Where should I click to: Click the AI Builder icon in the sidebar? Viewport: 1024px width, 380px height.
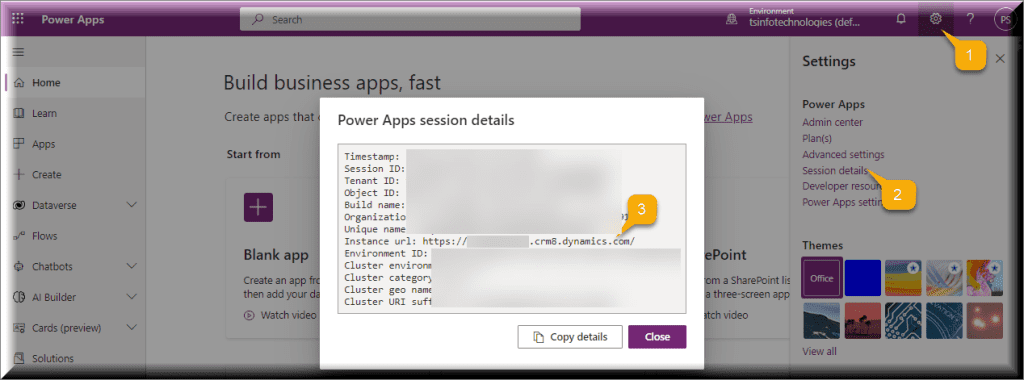click(x=20, y=298)
